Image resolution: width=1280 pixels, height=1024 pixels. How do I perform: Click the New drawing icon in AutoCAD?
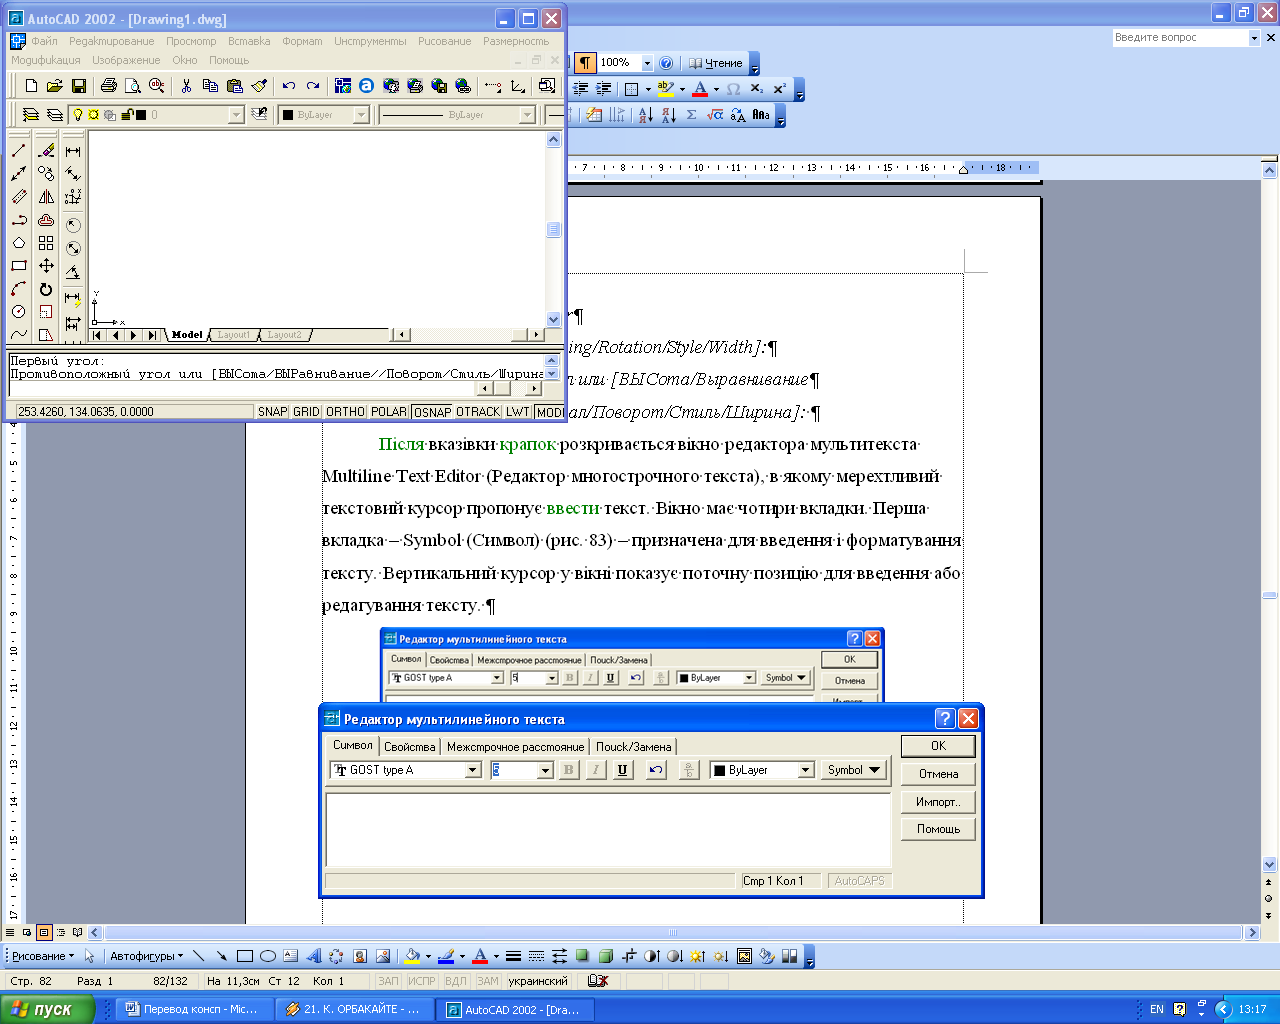click(x=31, y=86)
